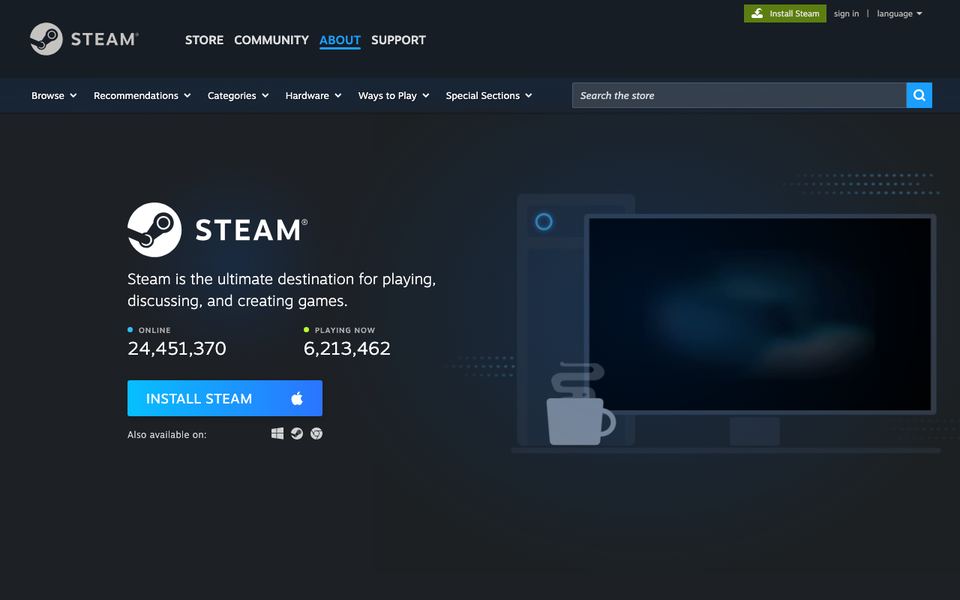Click the PLAYING NOW label
The image size is (960, 600).
point(345,330)
